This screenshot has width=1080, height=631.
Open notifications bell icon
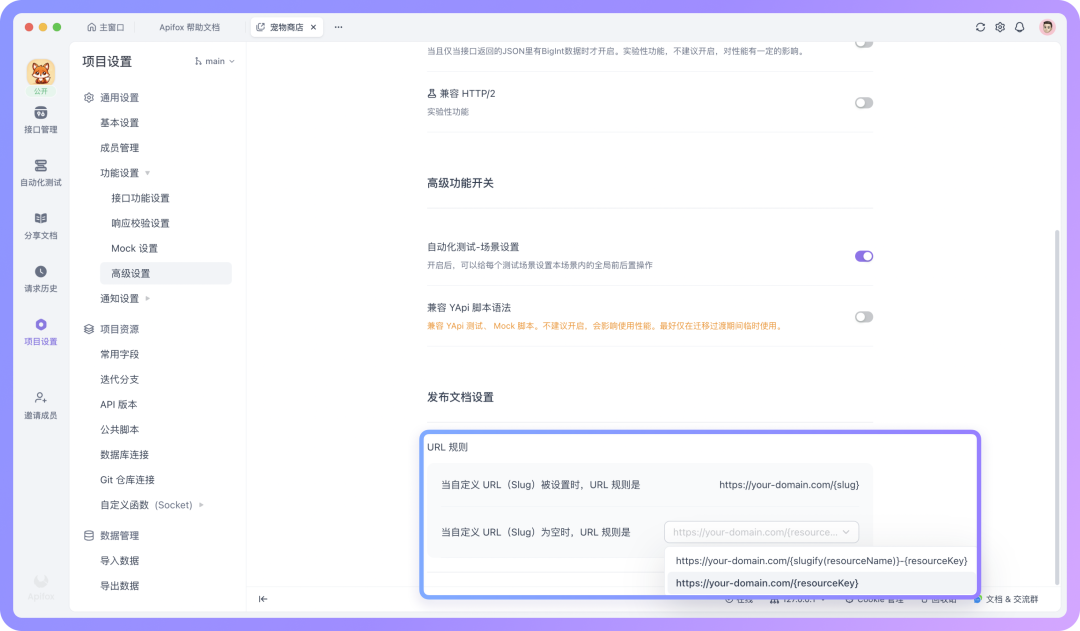(1020, 27)
